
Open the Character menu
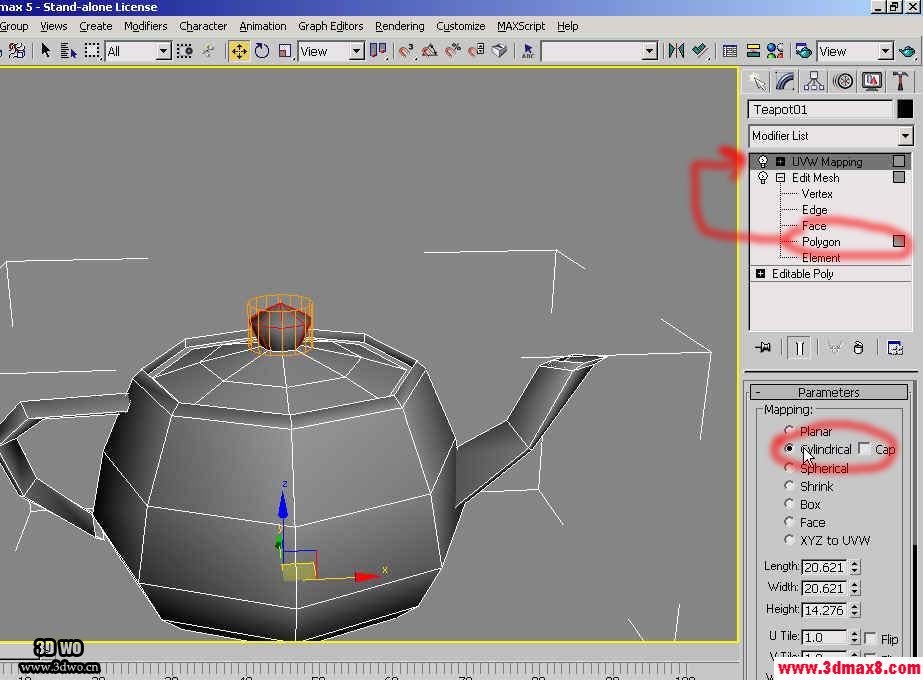click(x=203, y=26)
